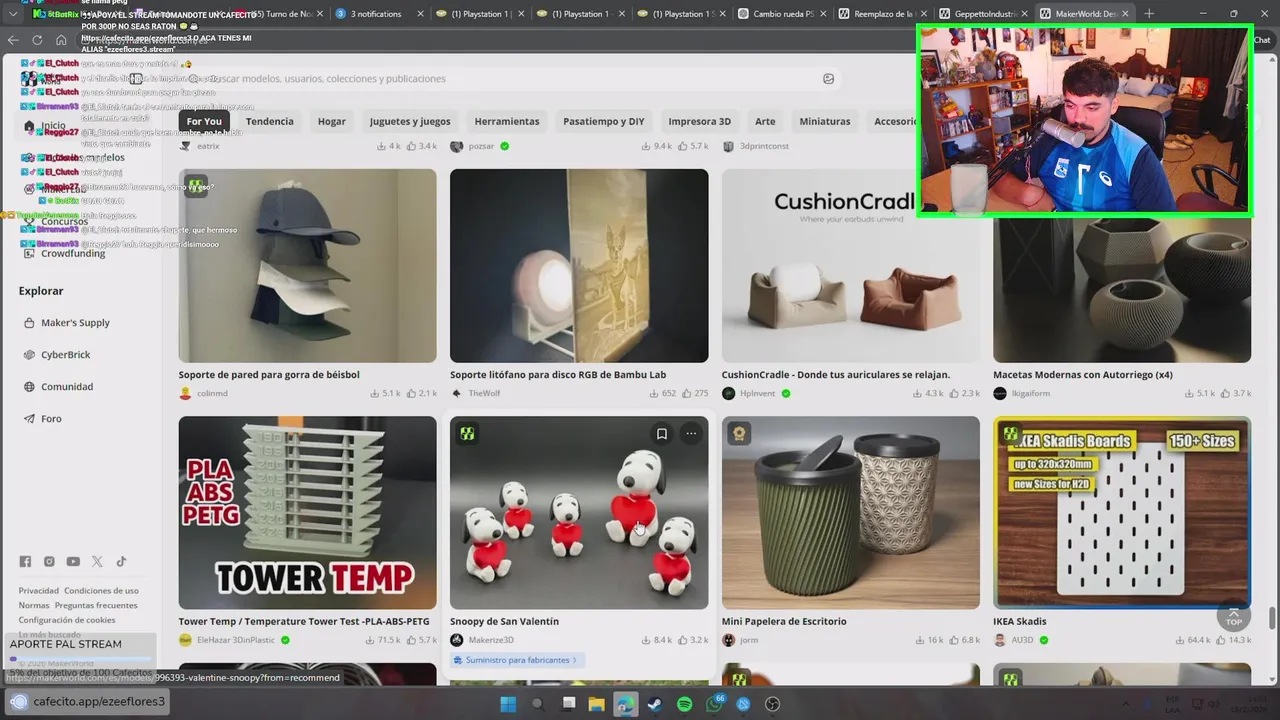The width and height of the screenshot is (1280, 720).
Task: Open the baseball cap wall mount thumbnail
Action: click(307, 265)
